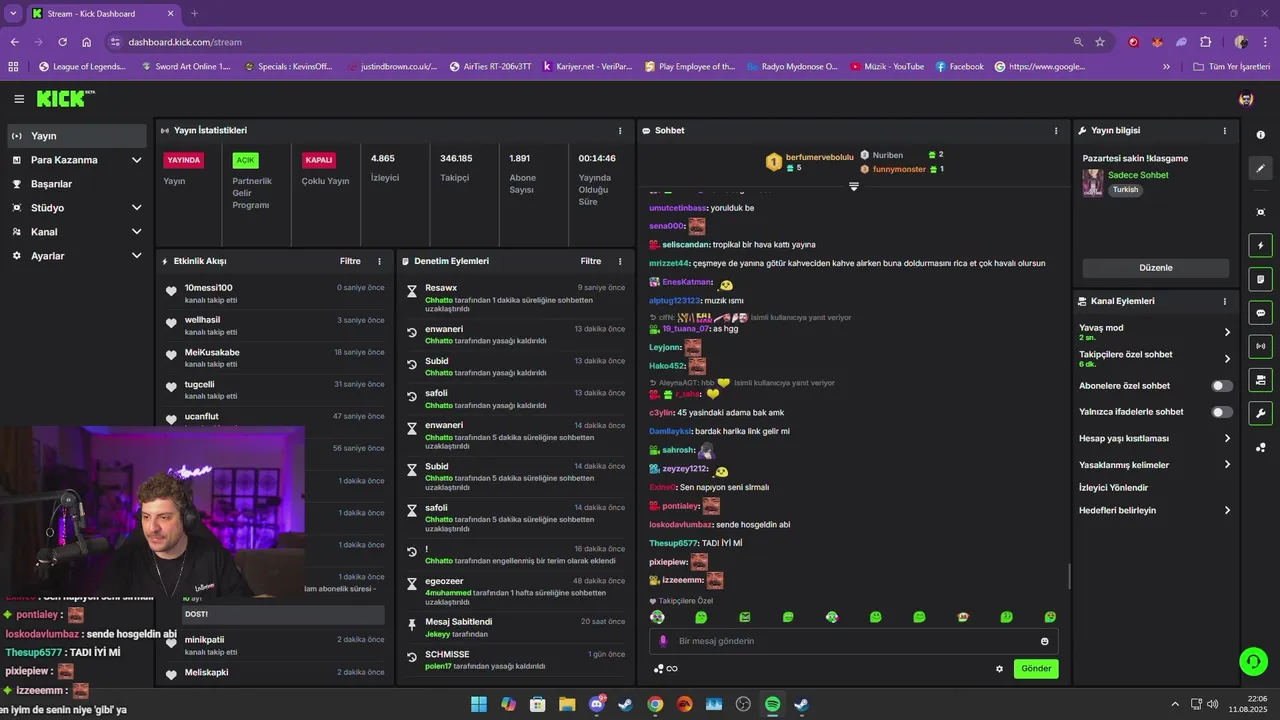Open the Windows Start menu
Screen dimensions: 1280x720
479,704
